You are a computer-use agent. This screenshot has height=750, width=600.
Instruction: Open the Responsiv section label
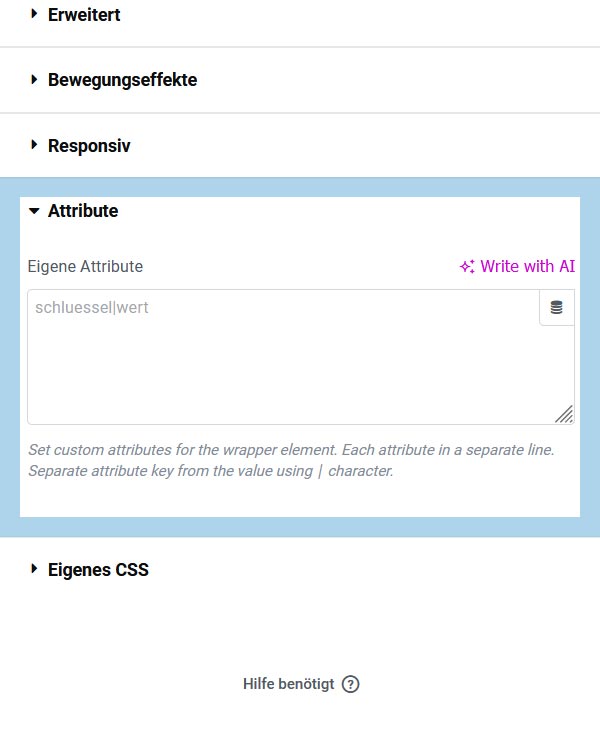(89, 146)
